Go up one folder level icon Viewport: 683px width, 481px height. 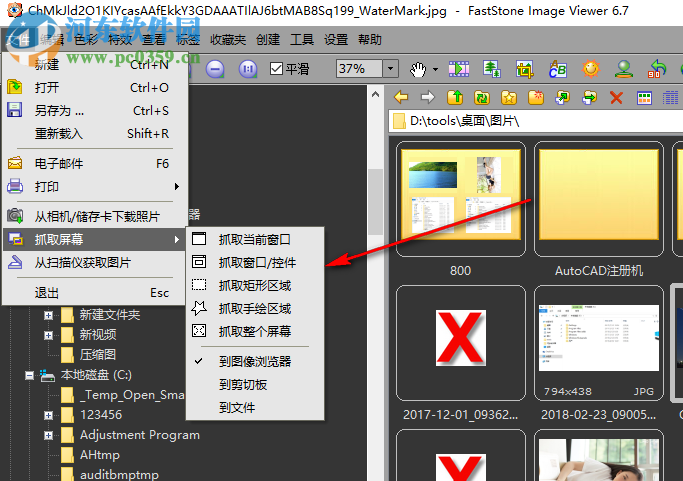click(455, 97)
